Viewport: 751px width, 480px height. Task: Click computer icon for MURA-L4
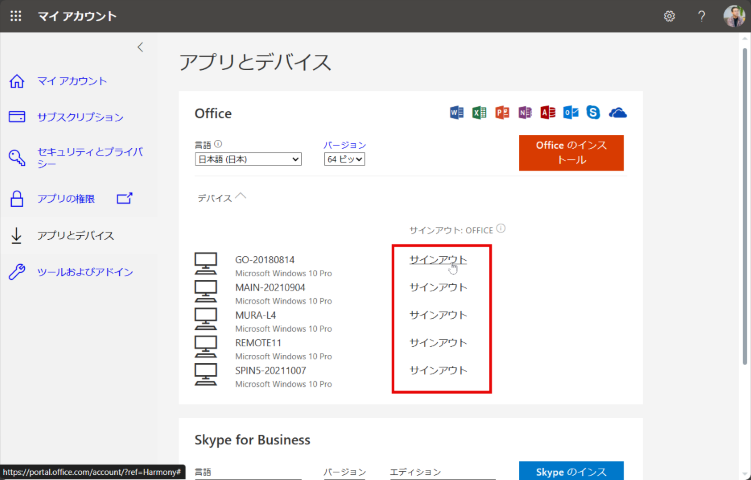pyautogui.click(x=206, y=319)
